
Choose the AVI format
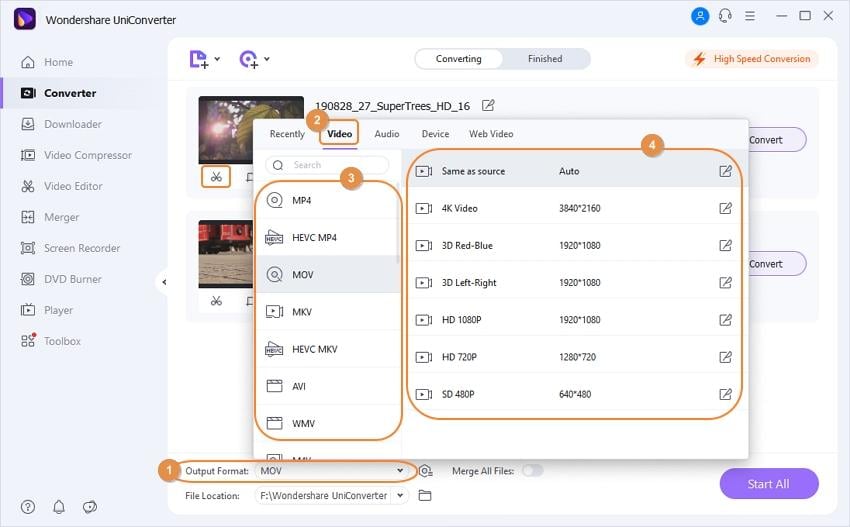click(327, 386)
